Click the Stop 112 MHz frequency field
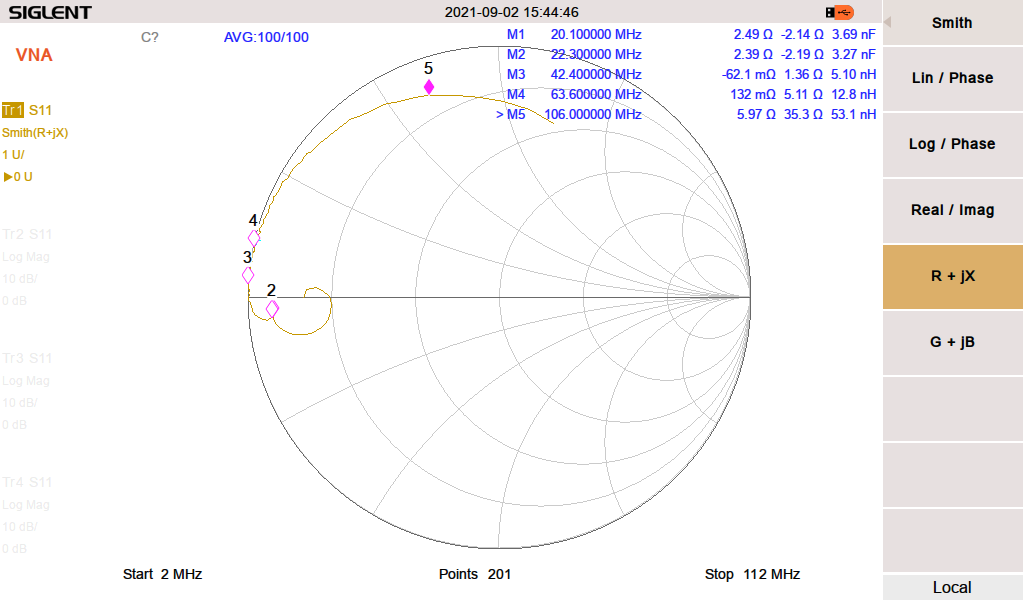Viewport: 1023px width, 600px height. click(x=752, y=574)
